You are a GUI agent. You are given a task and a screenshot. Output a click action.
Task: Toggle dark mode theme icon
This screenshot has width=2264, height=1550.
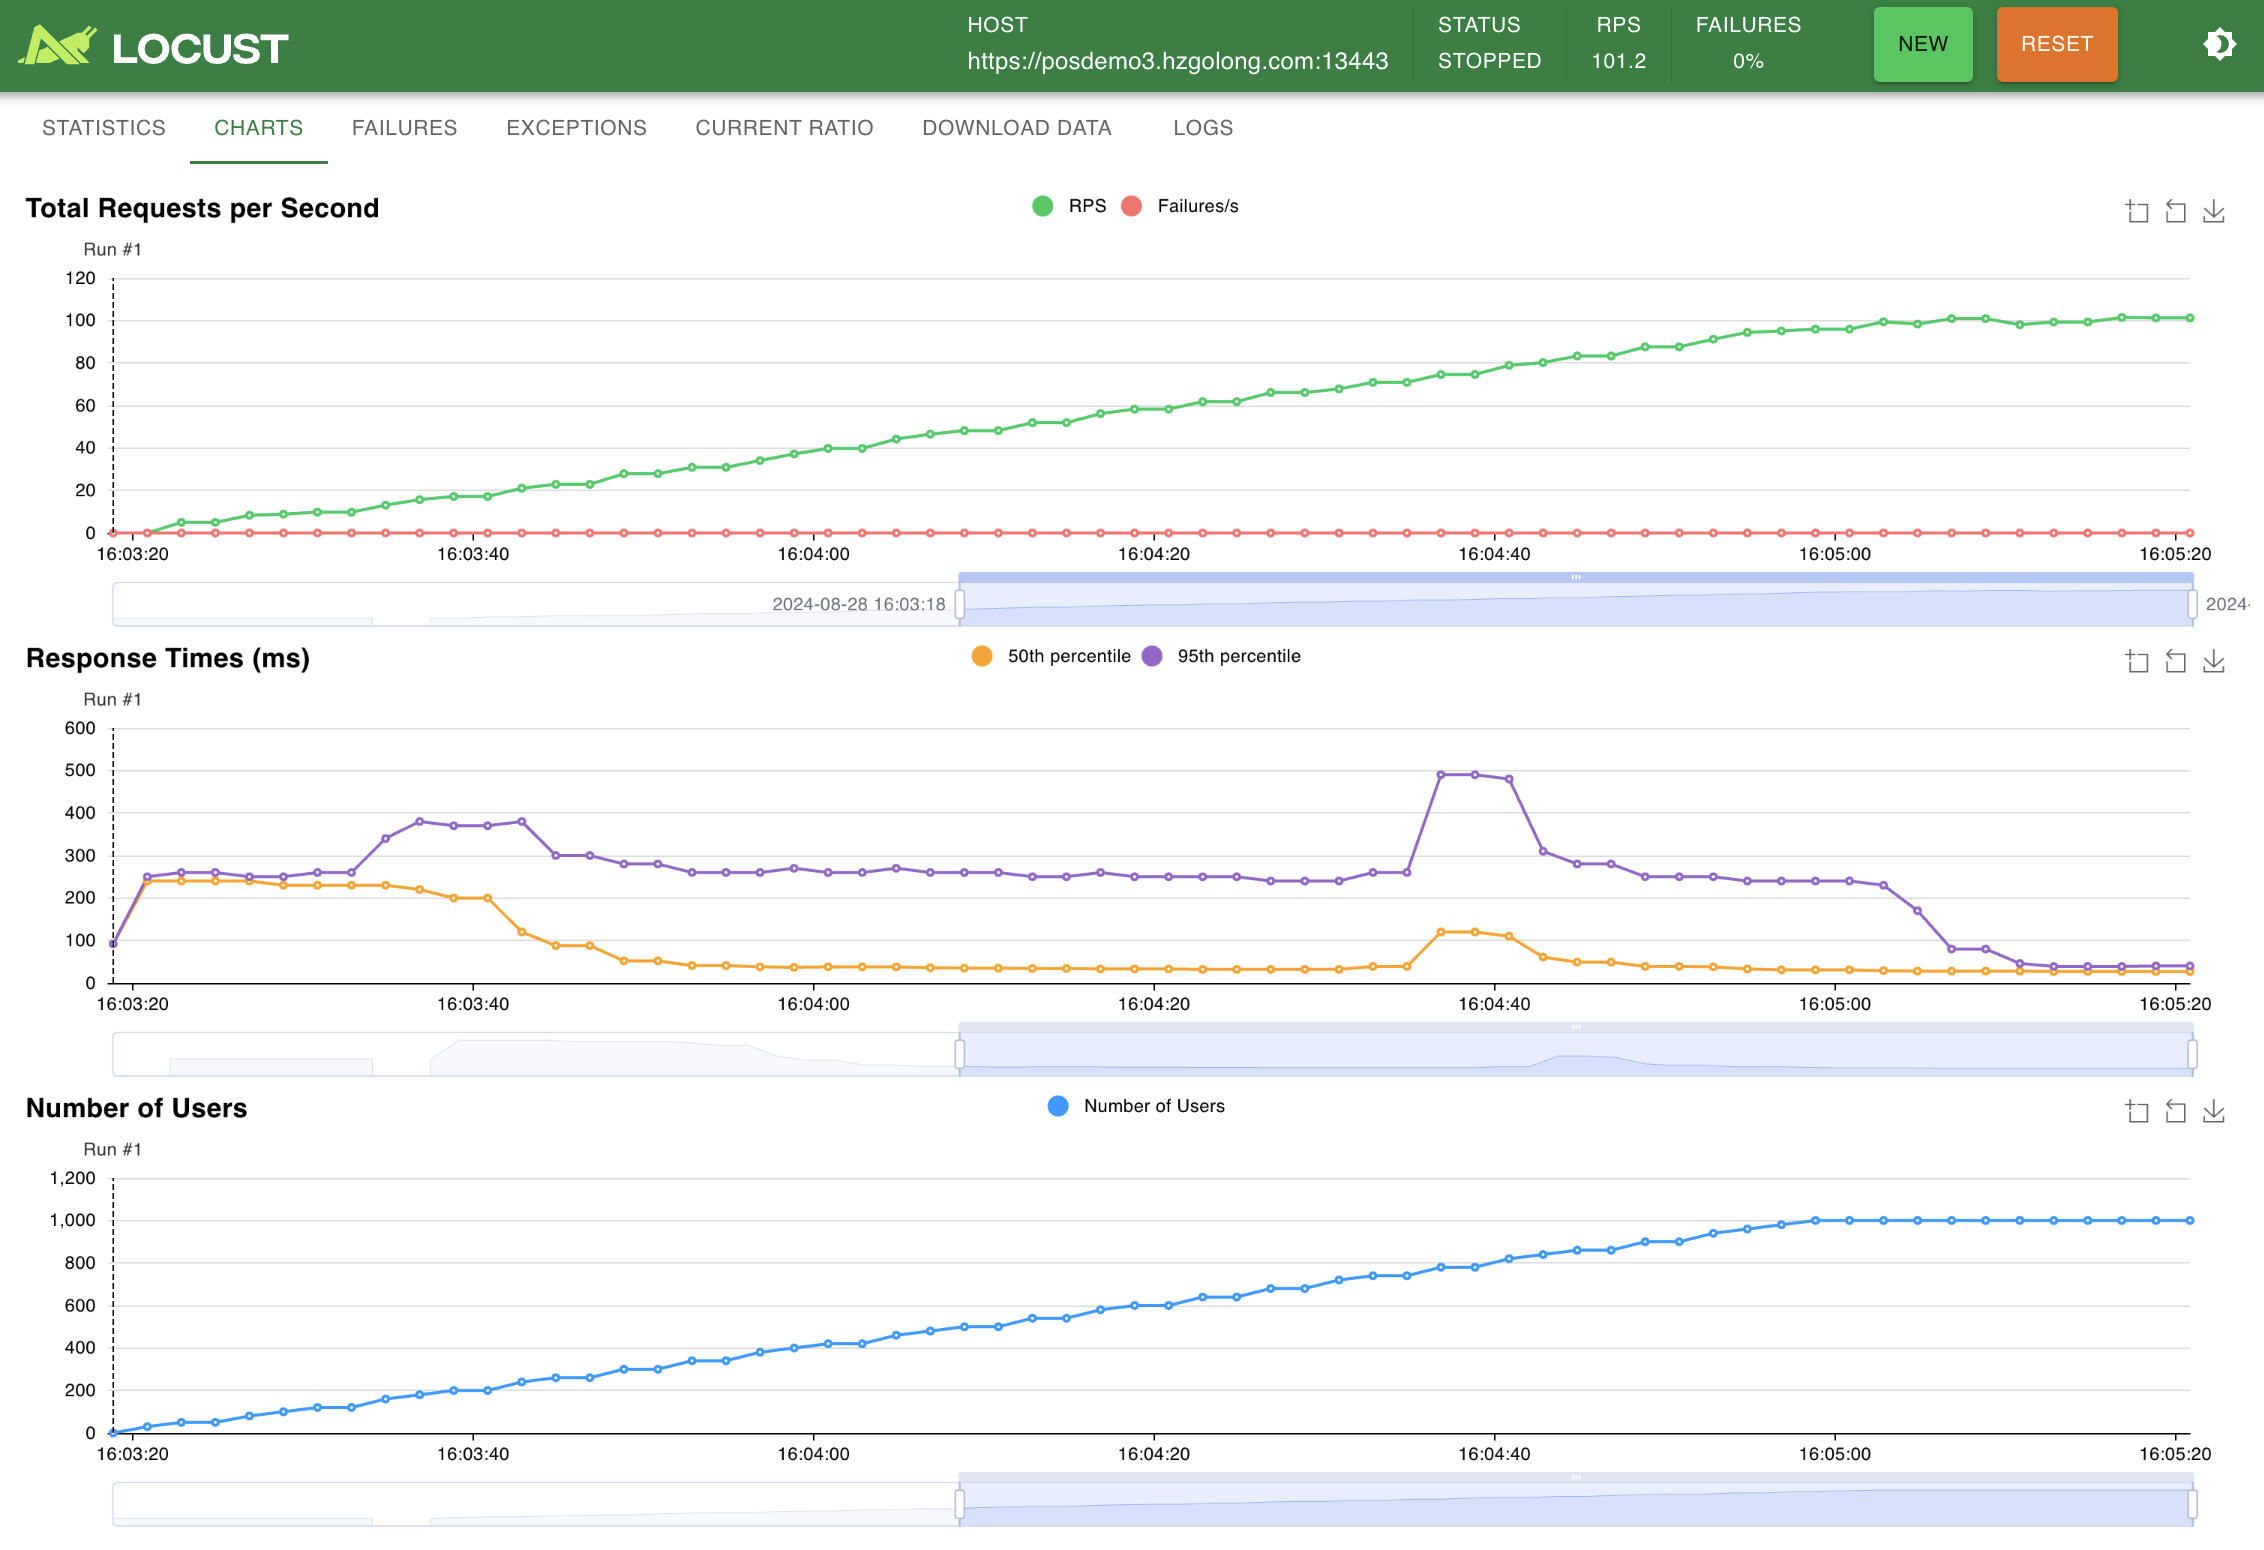(x=2219, y=44)
